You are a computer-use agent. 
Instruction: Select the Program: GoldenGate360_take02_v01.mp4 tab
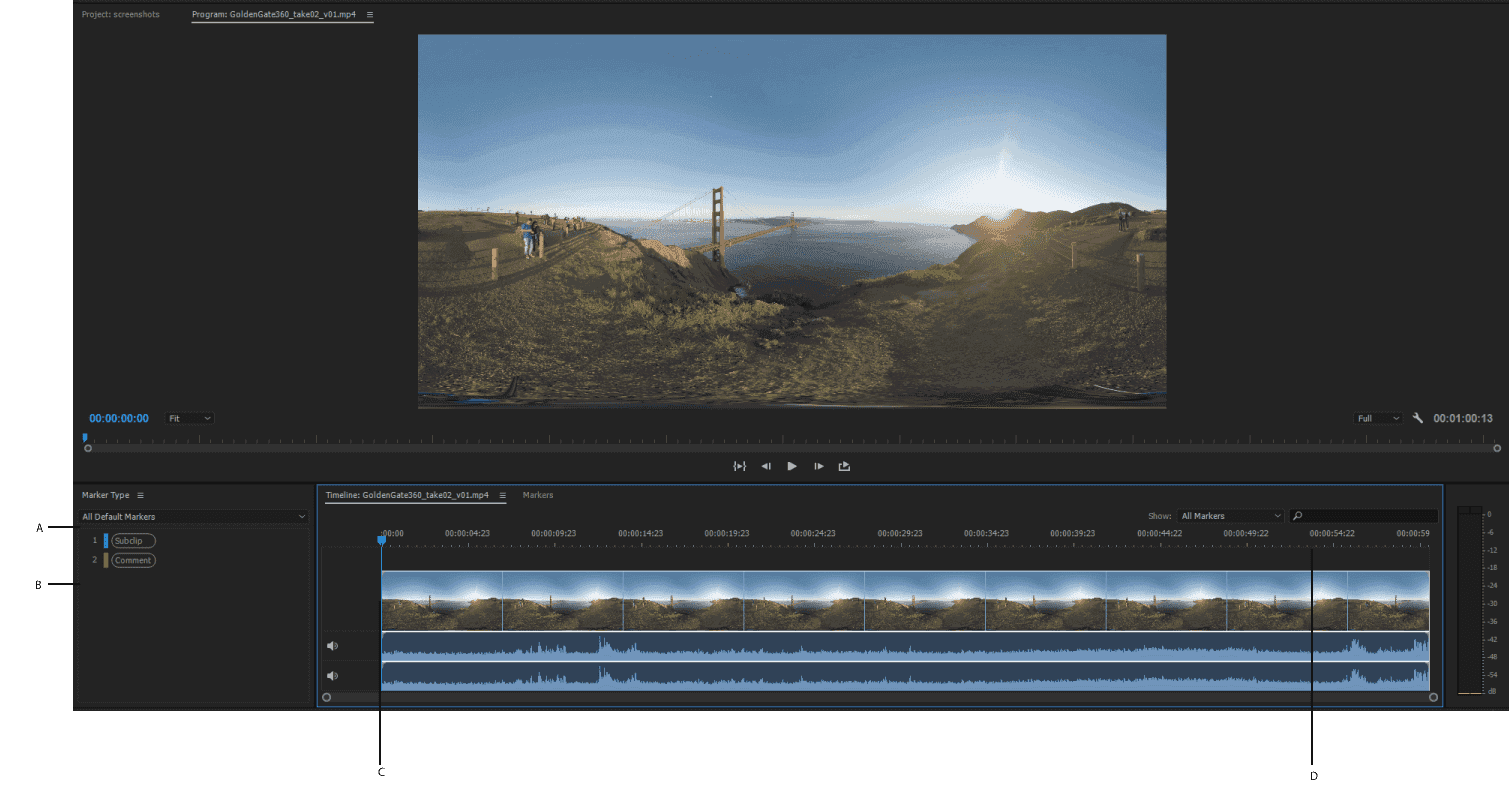(274, 15)
